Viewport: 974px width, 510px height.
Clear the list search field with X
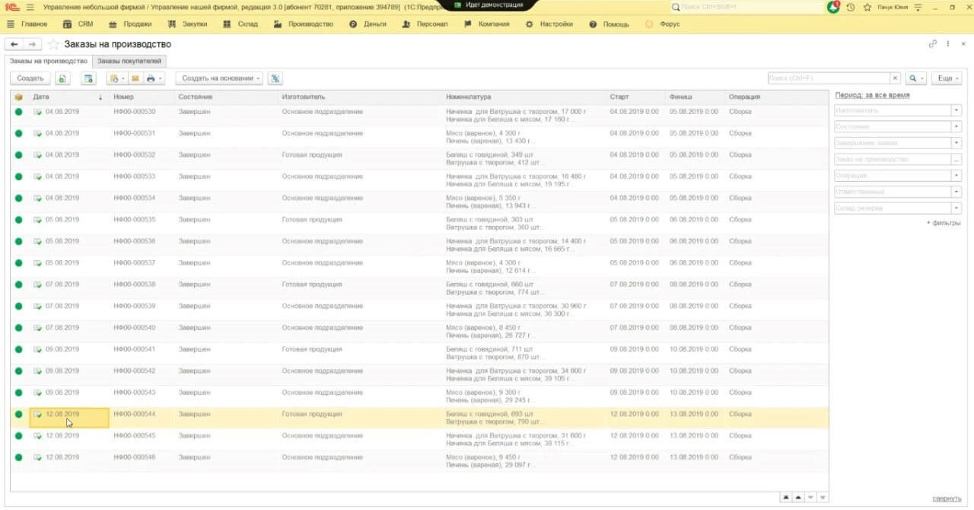point(895,78)
